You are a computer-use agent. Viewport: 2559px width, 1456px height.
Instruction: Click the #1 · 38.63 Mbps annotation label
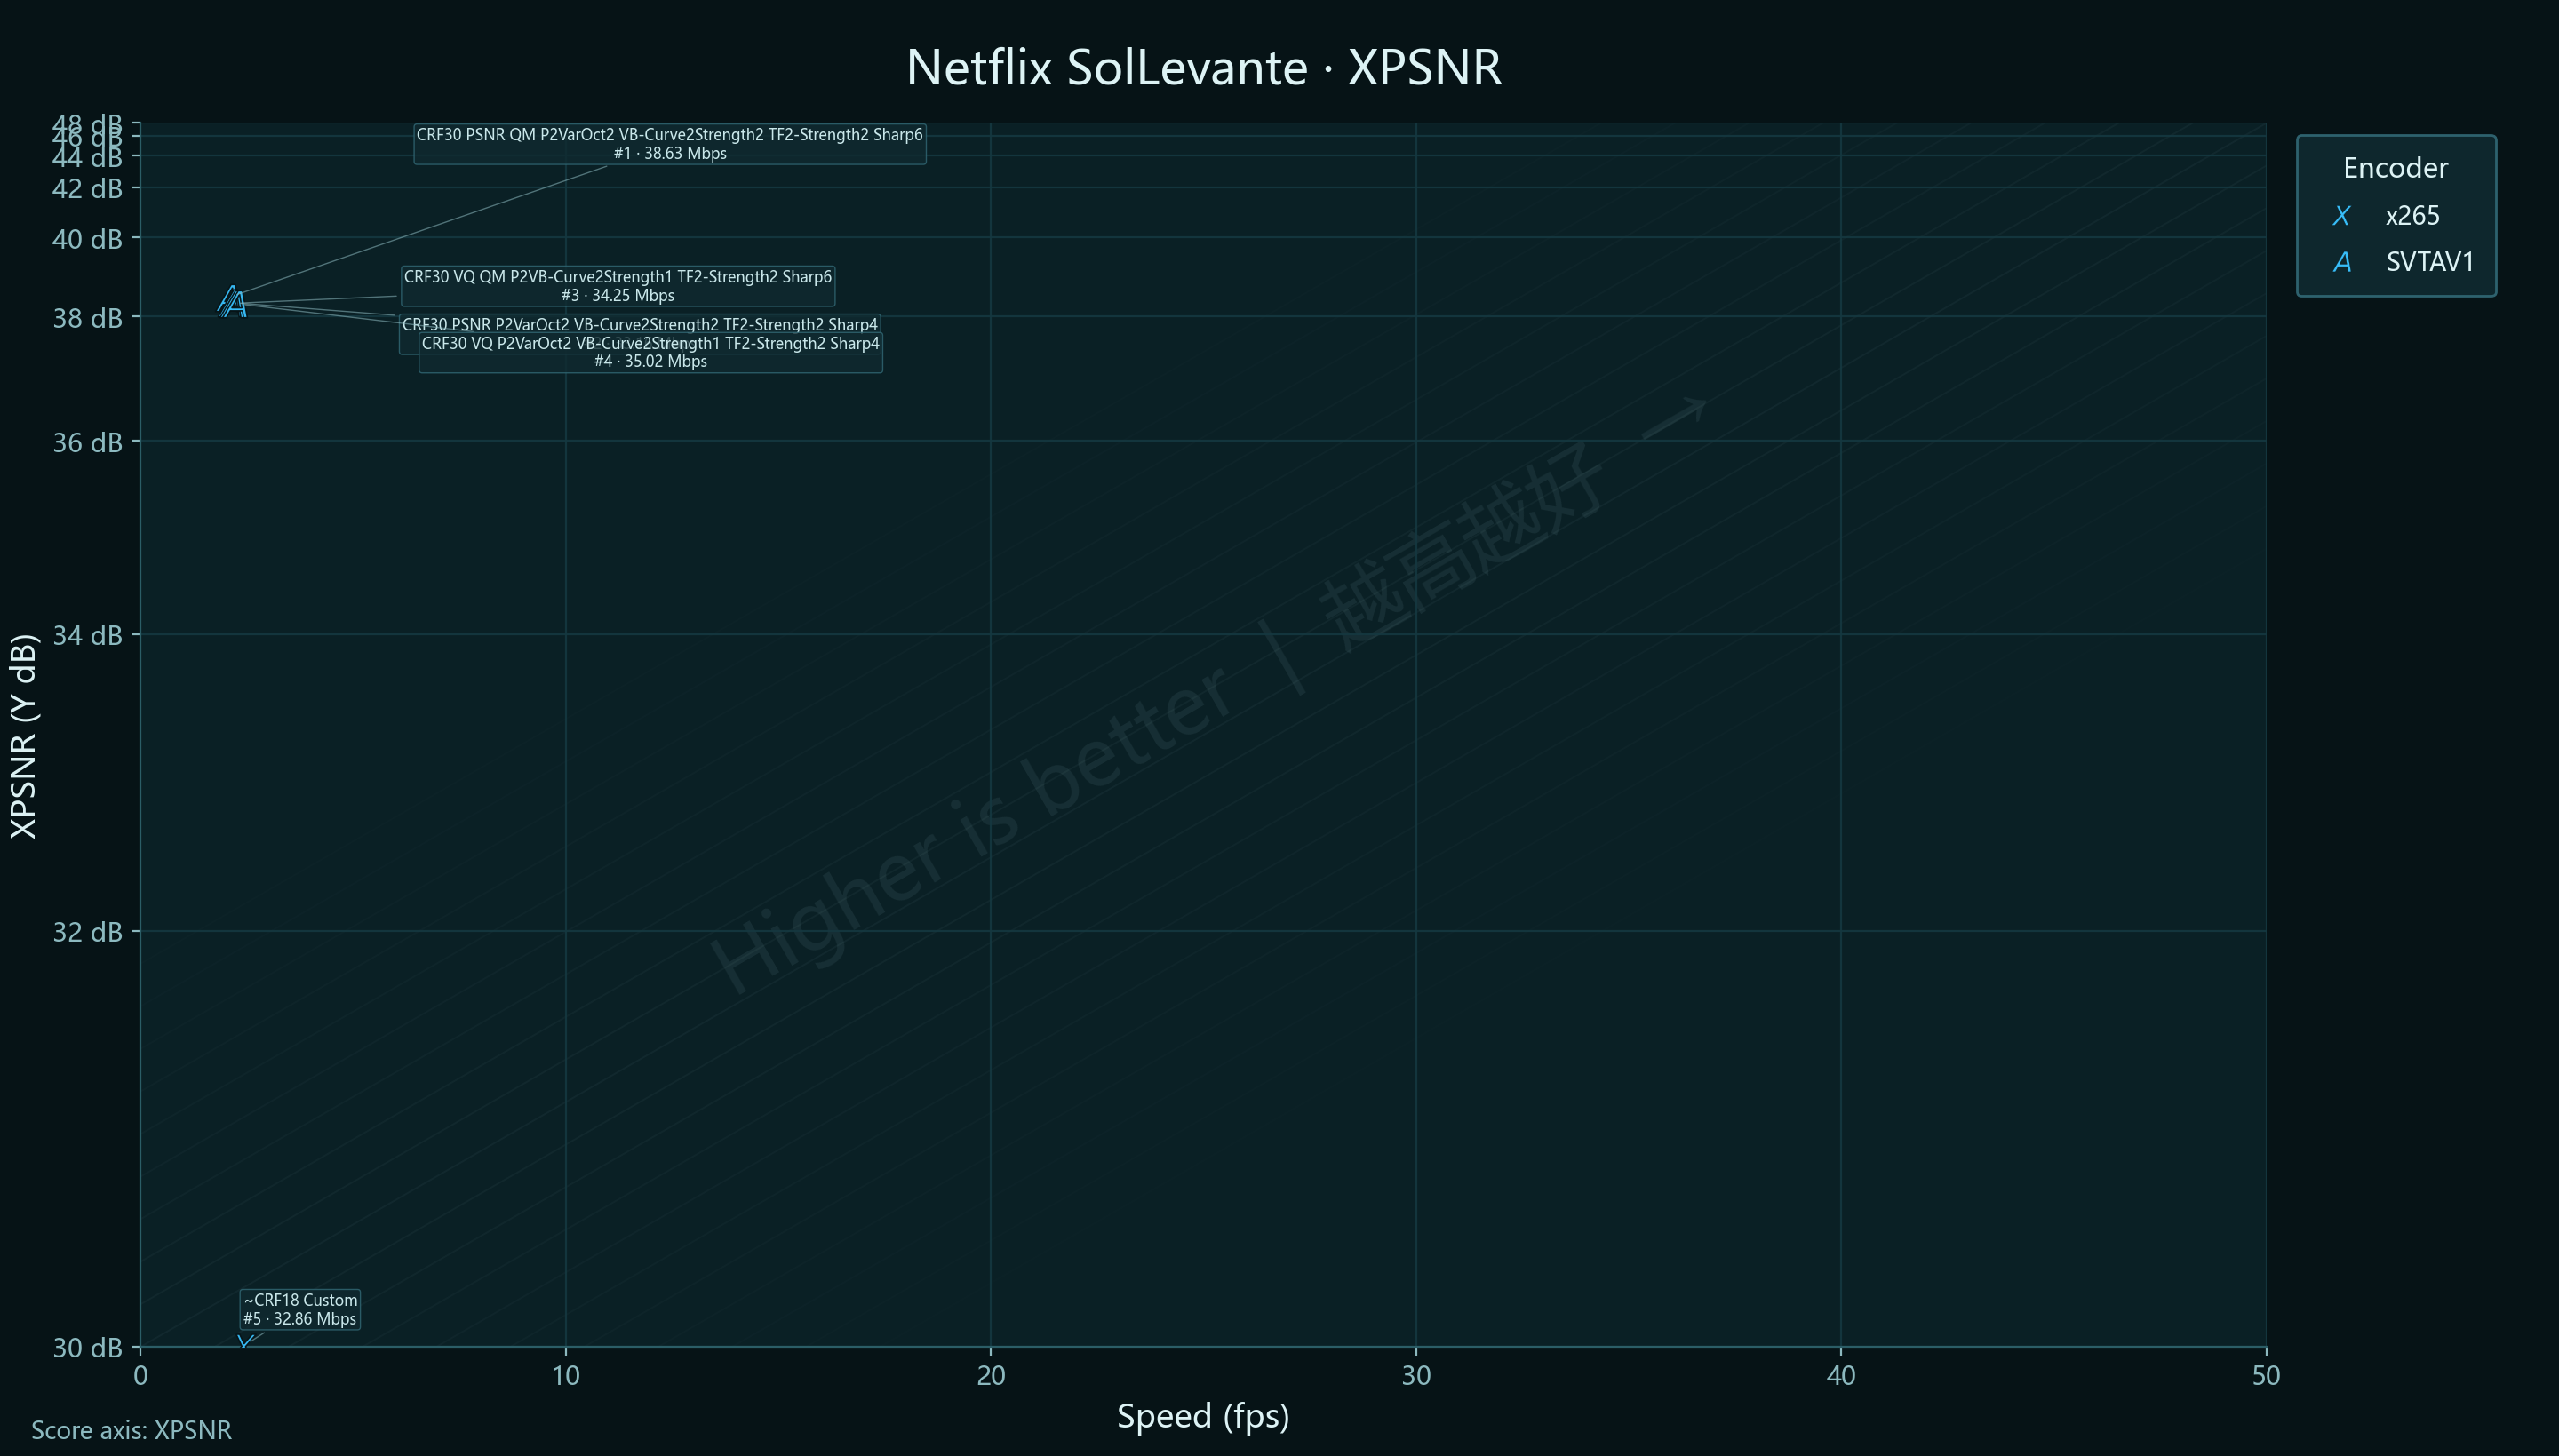[670, 144]
